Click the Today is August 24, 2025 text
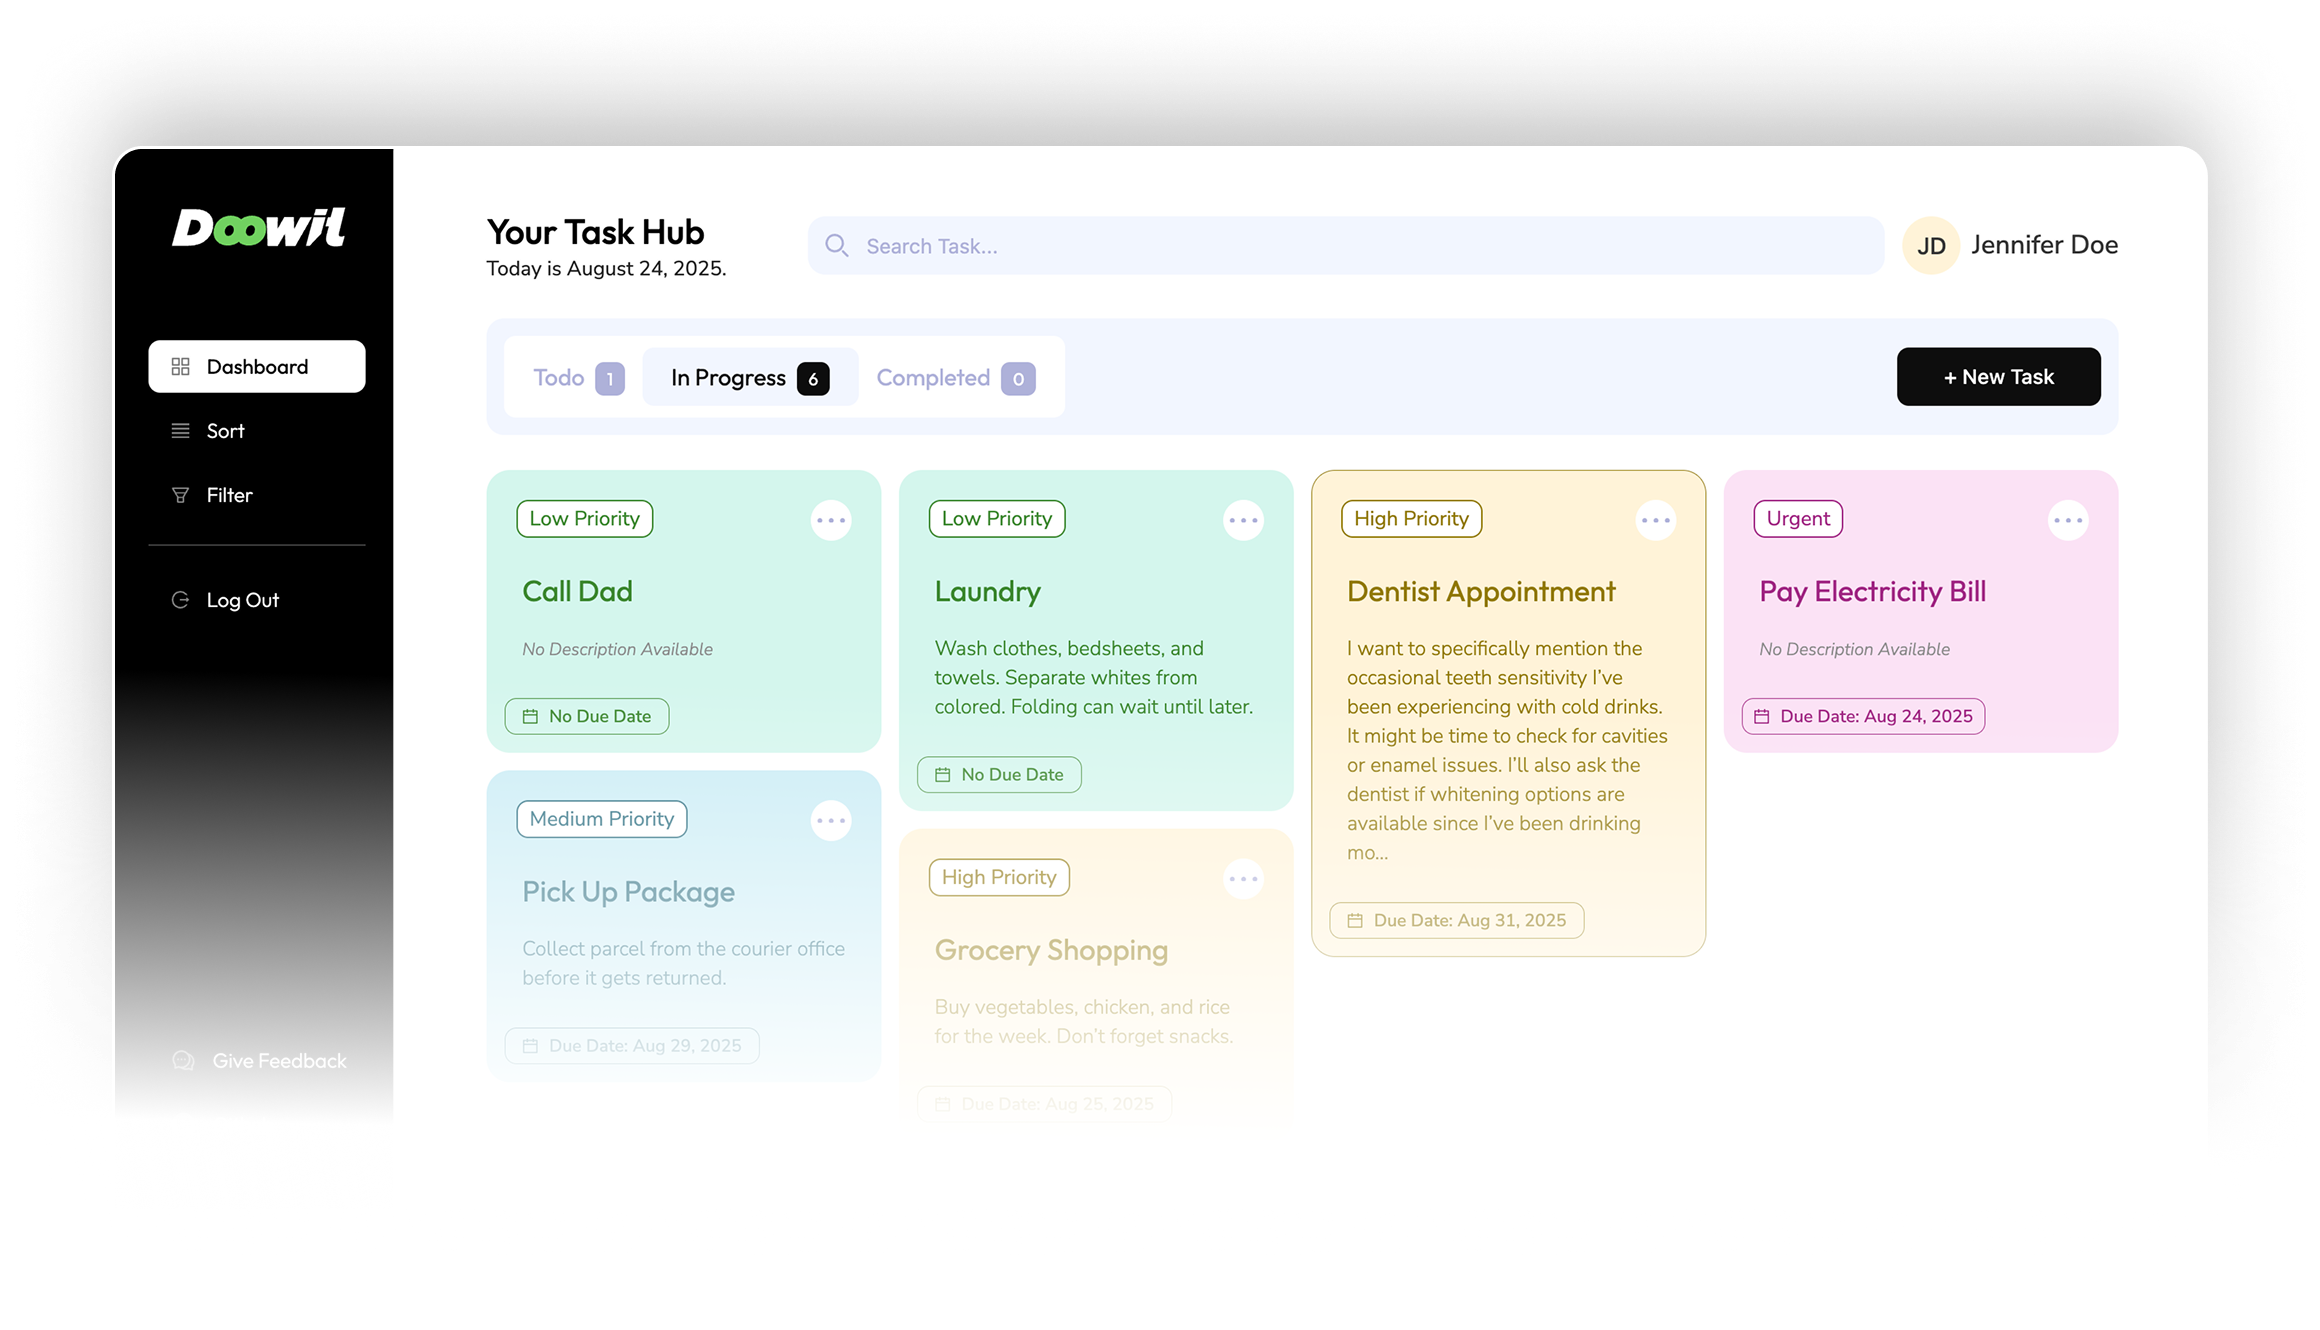 pyautogui.click(x=606, y=269)
